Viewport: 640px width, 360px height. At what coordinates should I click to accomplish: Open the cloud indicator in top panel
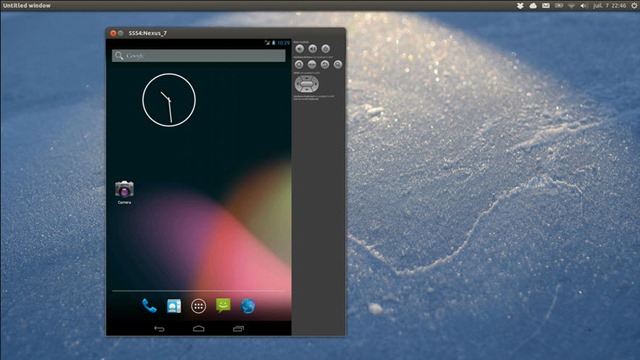click(533, 5)
